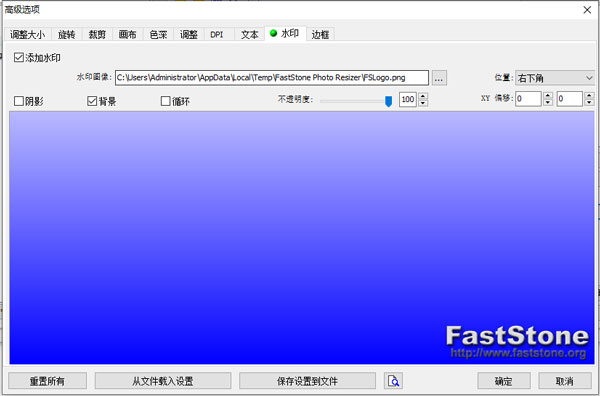Confirm with the 确定 button
The width and height of the screenshot is (600, 396).
tap(504, 381)
